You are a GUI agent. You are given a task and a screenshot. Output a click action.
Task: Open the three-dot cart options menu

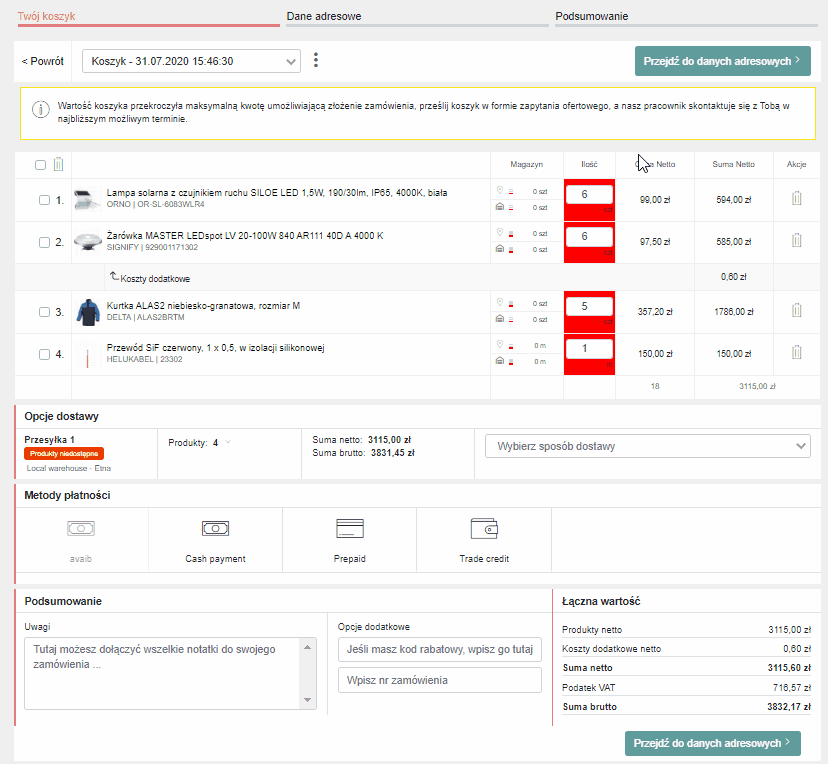pos(316,60)
